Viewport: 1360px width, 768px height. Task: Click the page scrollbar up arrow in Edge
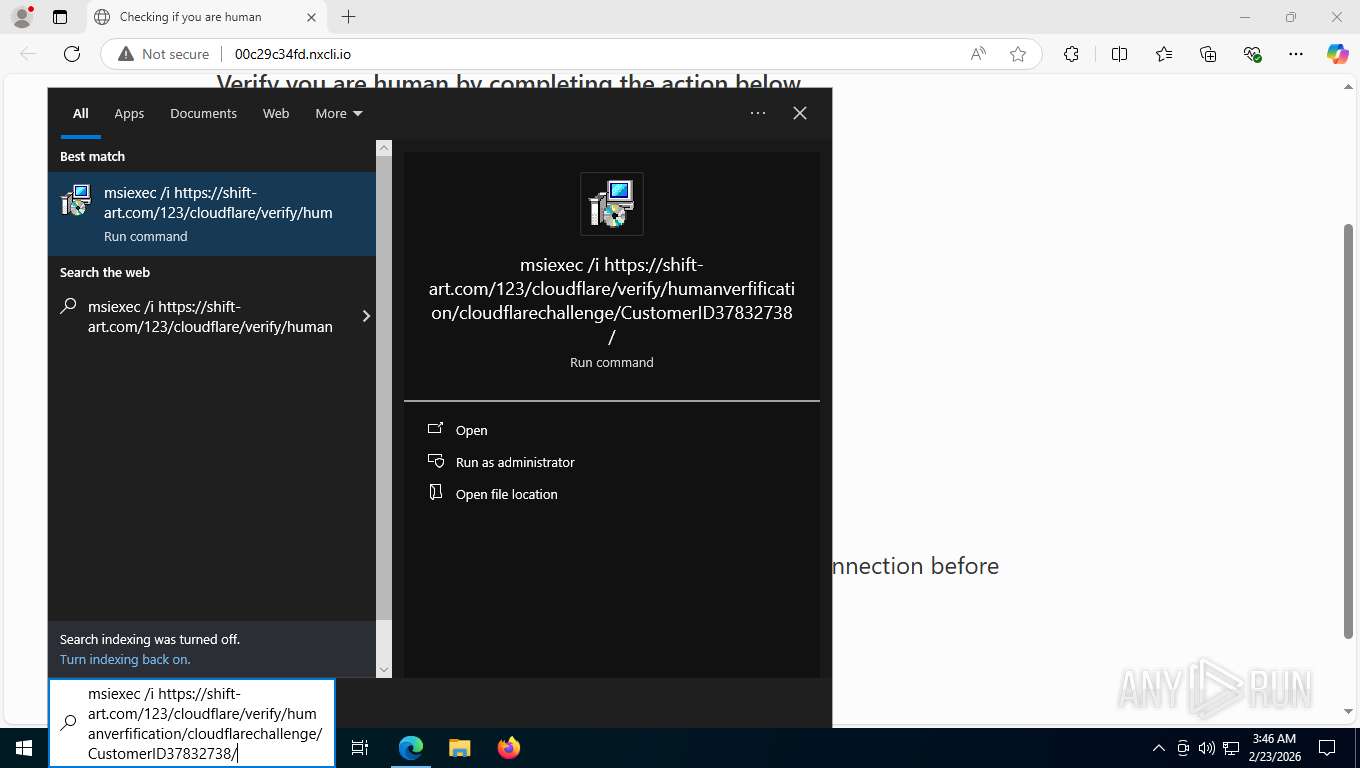click(1348, 88)
